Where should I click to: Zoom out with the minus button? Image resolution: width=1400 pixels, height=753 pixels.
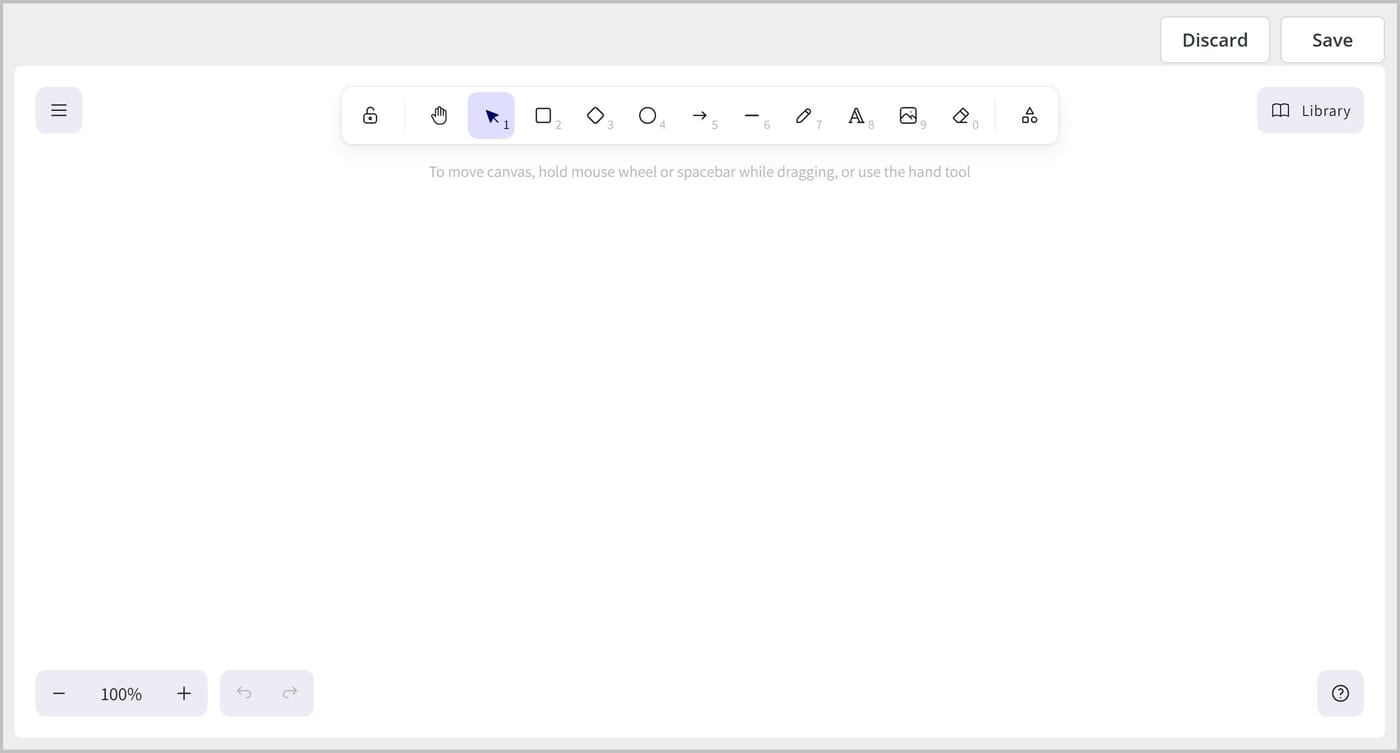59,693
